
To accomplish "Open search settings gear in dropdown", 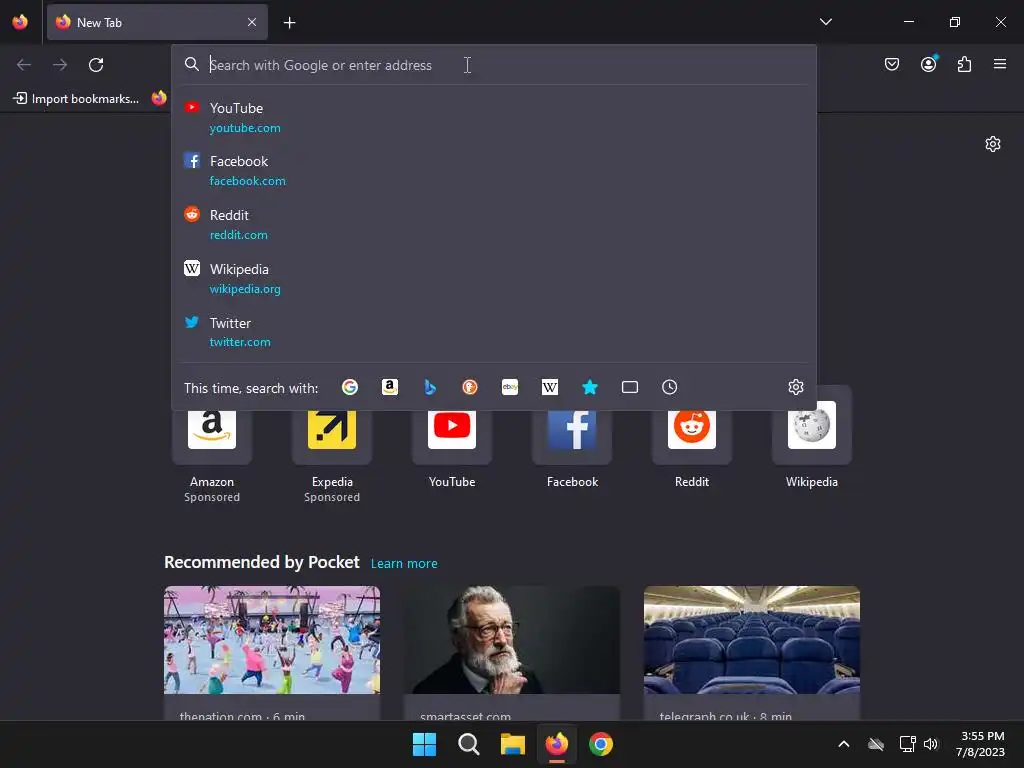I will tap(795, 387).
